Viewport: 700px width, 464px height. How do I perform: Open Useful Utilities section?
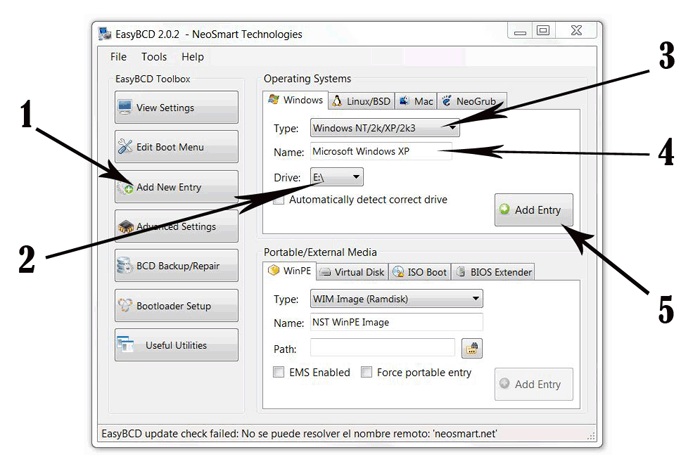click(176, 345)
